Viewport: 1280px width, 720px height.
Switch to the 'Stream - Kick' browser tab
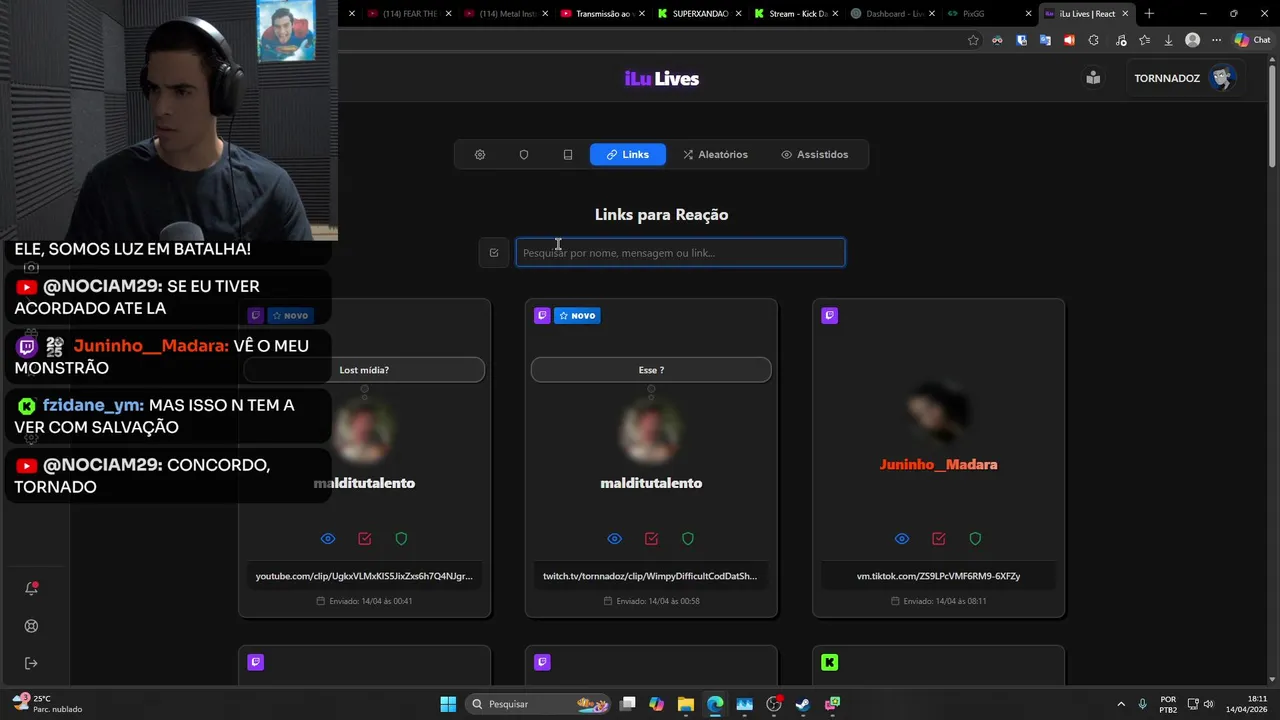pyautogui.click(x=796, y=14)
